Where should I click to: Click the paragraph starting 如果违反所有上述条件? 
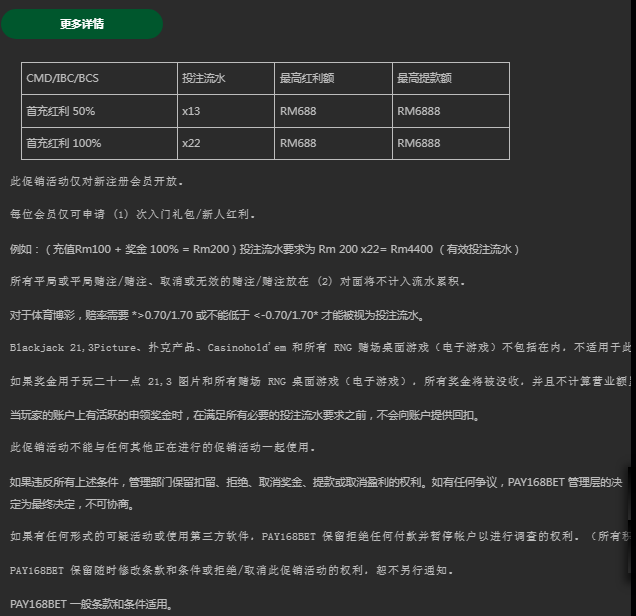pos(316,493)
